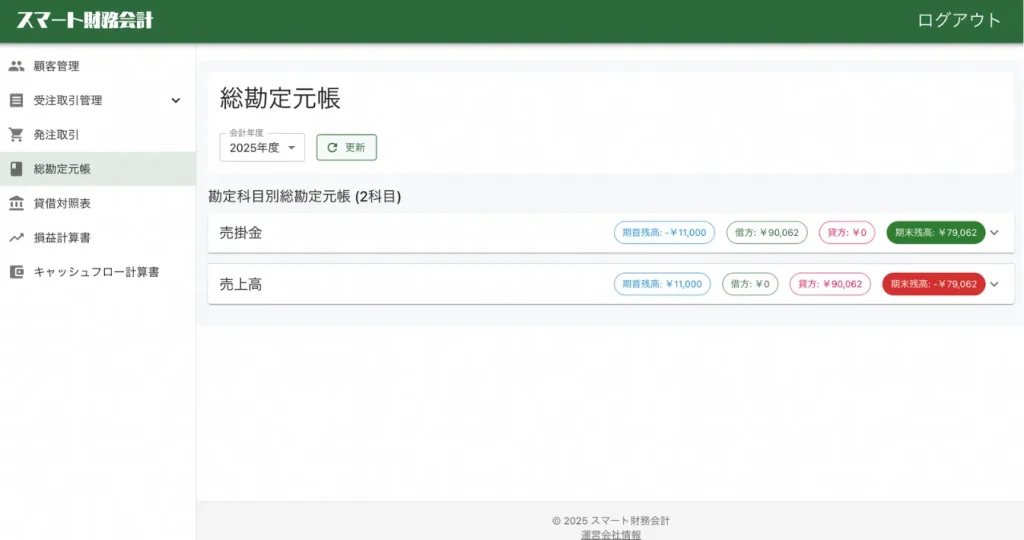Click the 総勘定元帳 book icon
Viewport: 1024px width, 540px height.
[16, 169]
